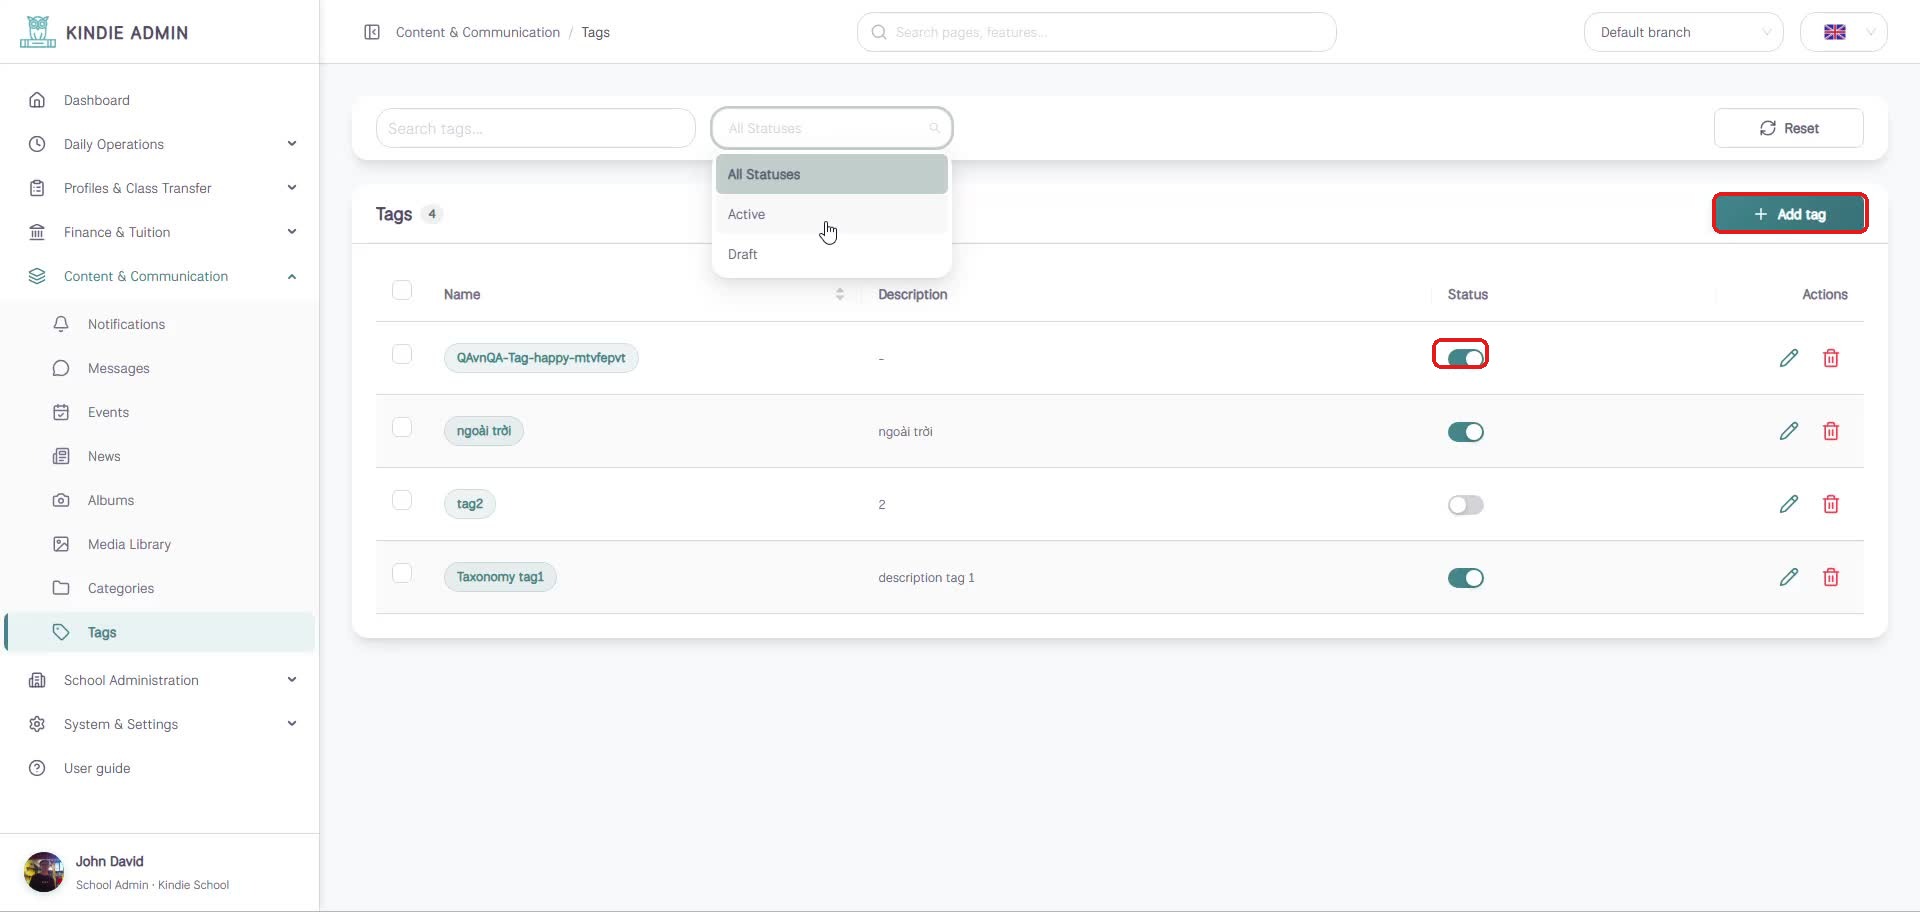This screenshot has width=1920, height=912.
Task: Sort by Name column arrows
Action: [x=840, y=294]
